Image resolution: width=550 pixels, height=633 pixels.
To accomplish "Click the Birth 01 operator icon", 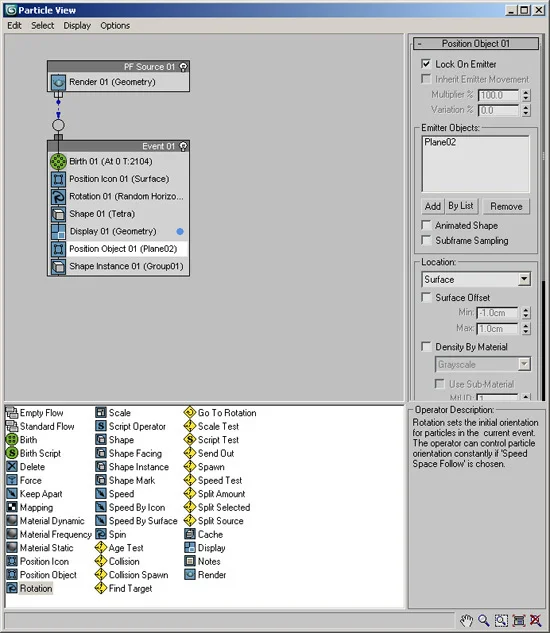I will coord(58,161).
